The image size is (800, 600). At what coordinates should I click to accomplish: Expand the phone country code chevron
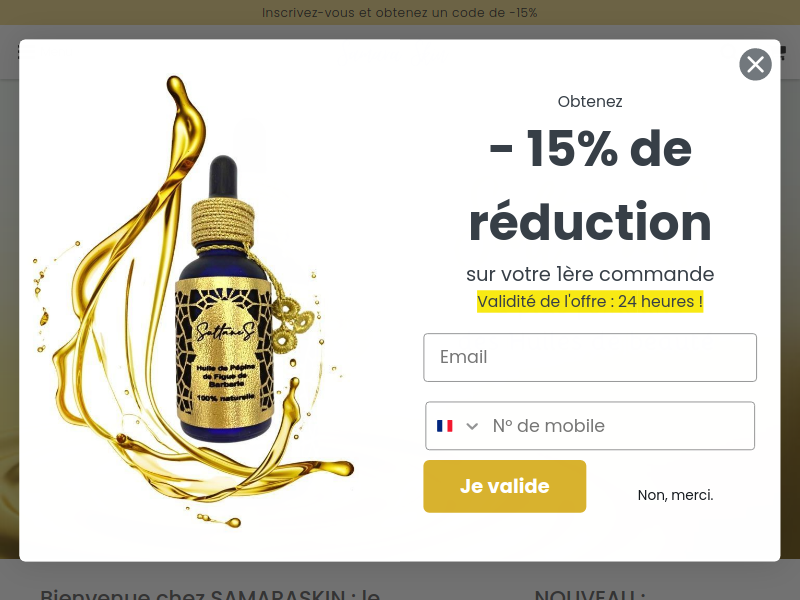[x=472, y=426]
